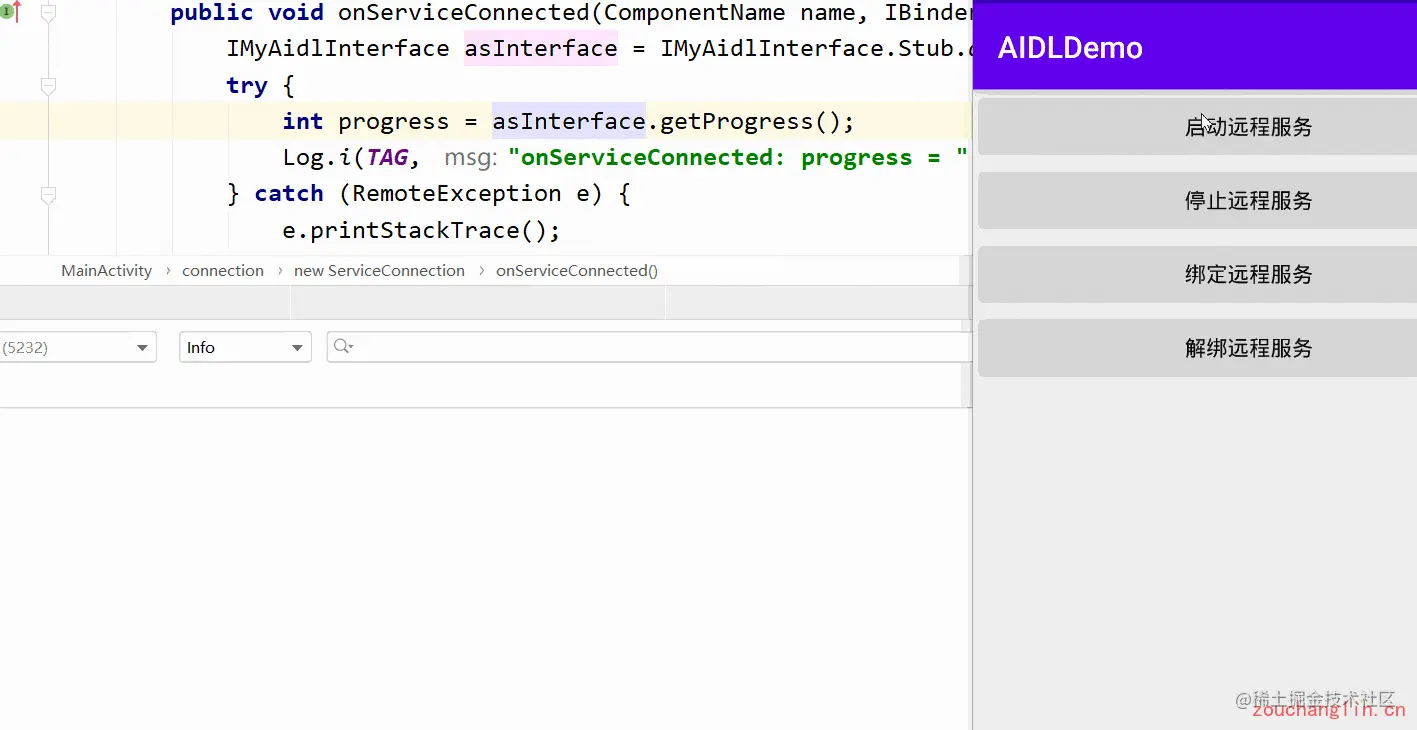Select new ServiceConnection breadcrumb item

coord(379,271)
